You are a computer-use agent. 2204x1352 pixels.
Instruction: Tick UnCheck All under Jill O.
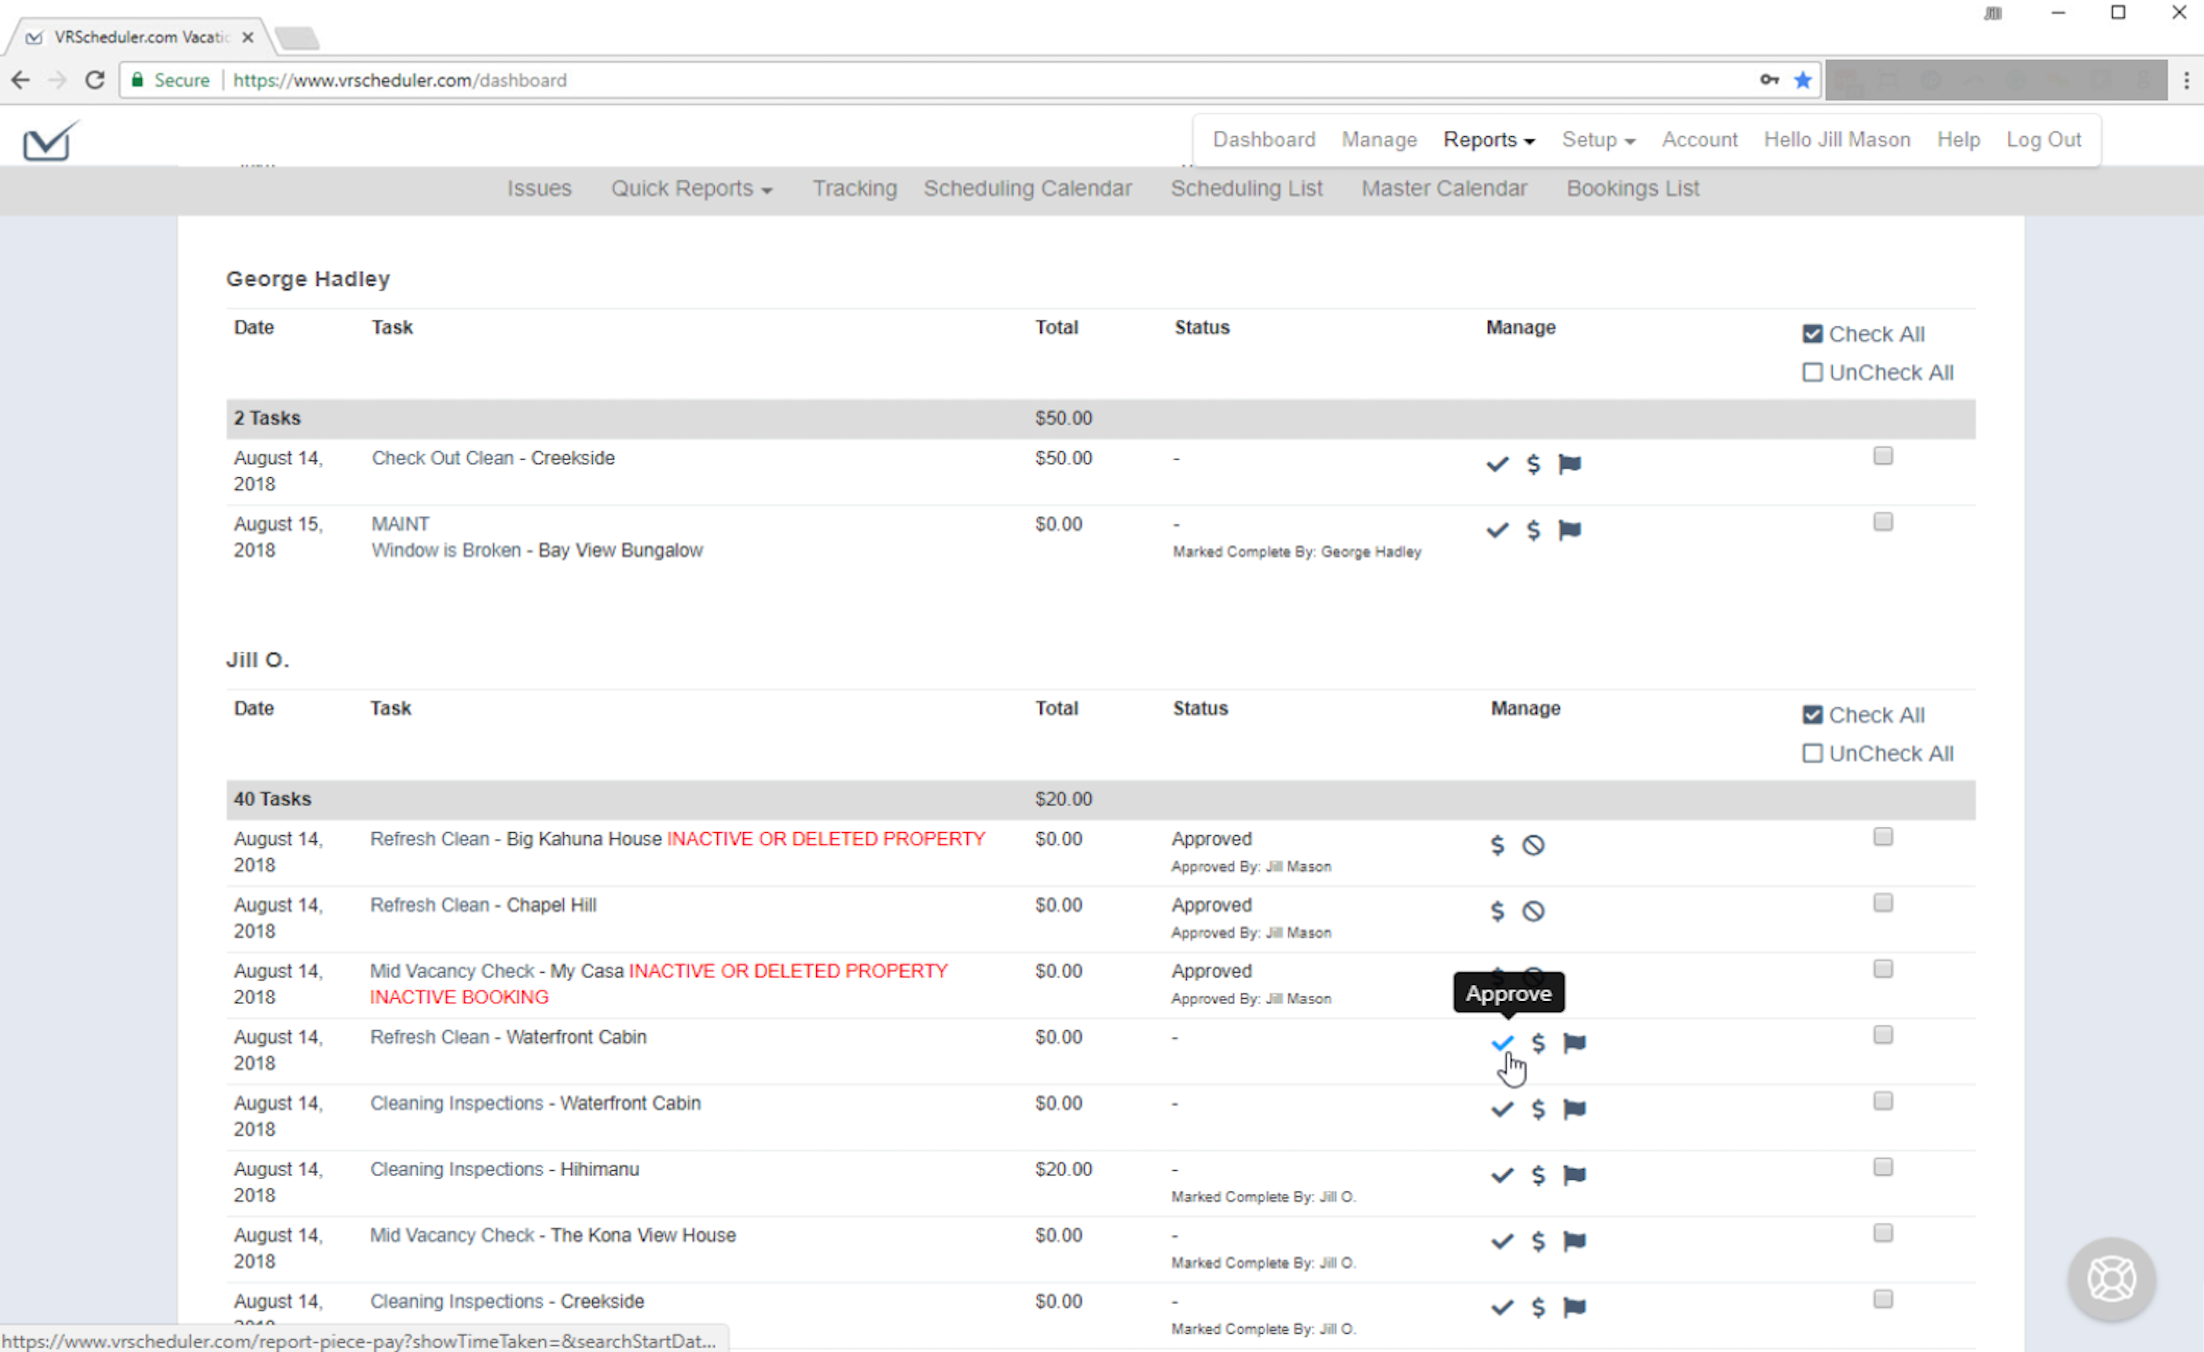click(1812, 753)
